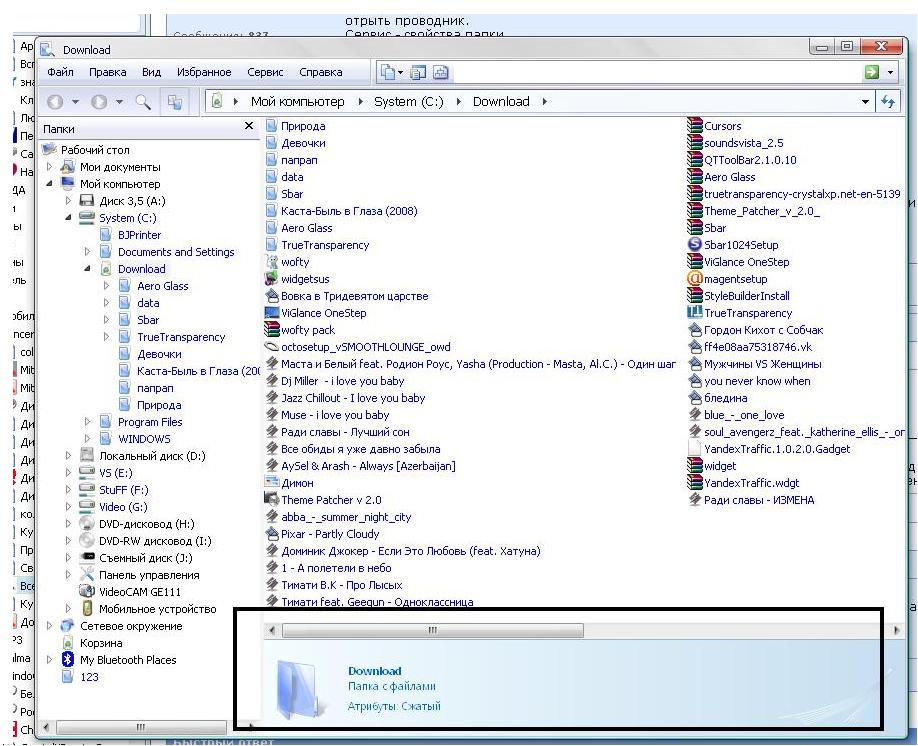Screen dimensions: 918x746
Task: Click Мой компьютер in the address breadcrumb
Action: click(297, 102)
